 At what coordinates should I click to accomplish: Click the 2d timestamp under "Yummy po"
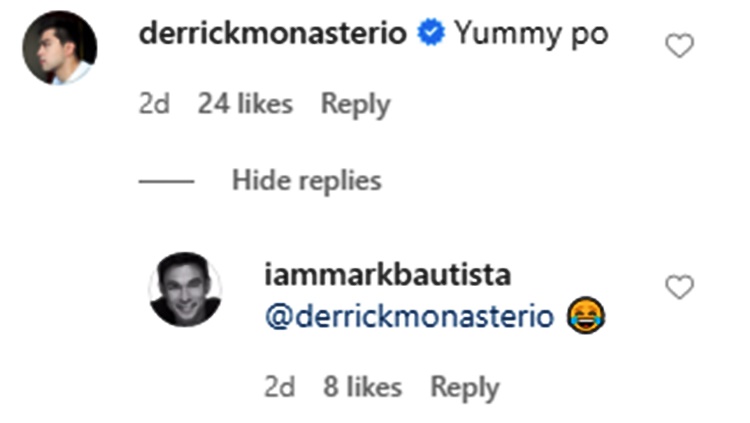click(x=155, y=104)
